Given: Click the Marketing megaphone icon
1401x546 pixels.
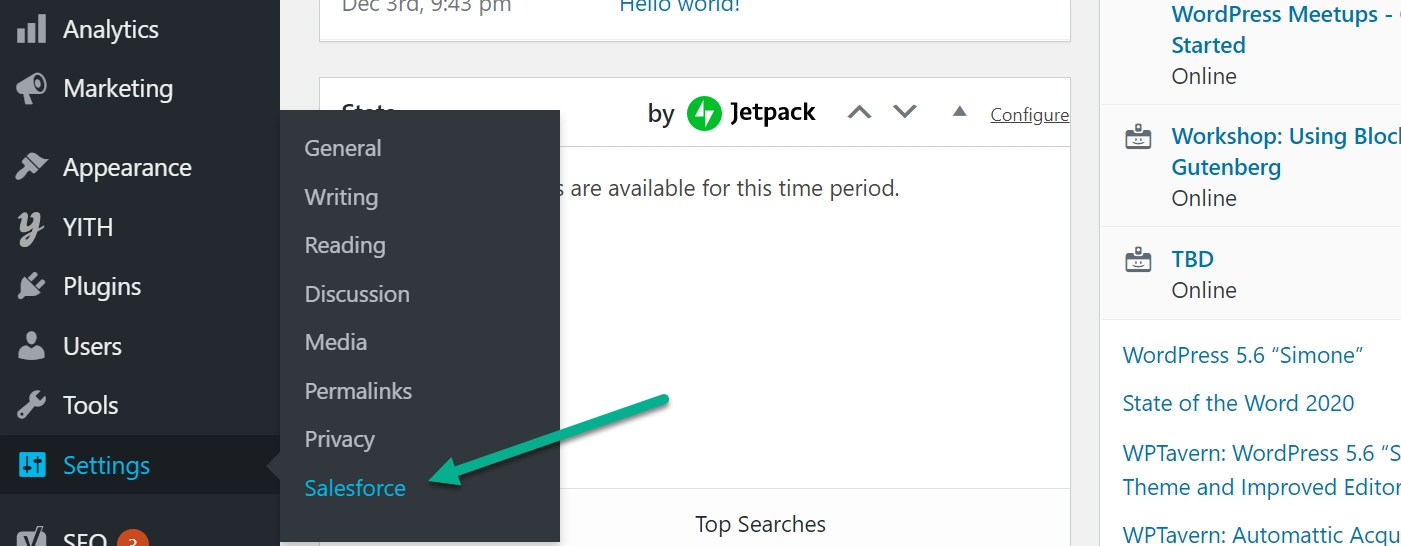Looking at the screenshot, I should coord(31,89).
